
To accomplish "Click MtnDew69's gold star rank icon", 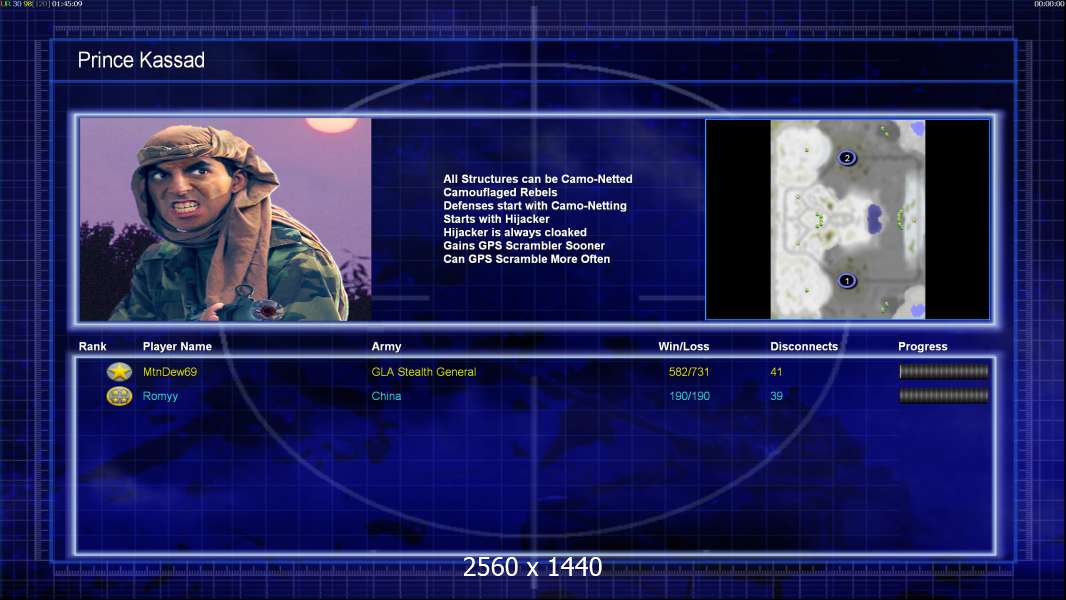I will pos(119,372).
